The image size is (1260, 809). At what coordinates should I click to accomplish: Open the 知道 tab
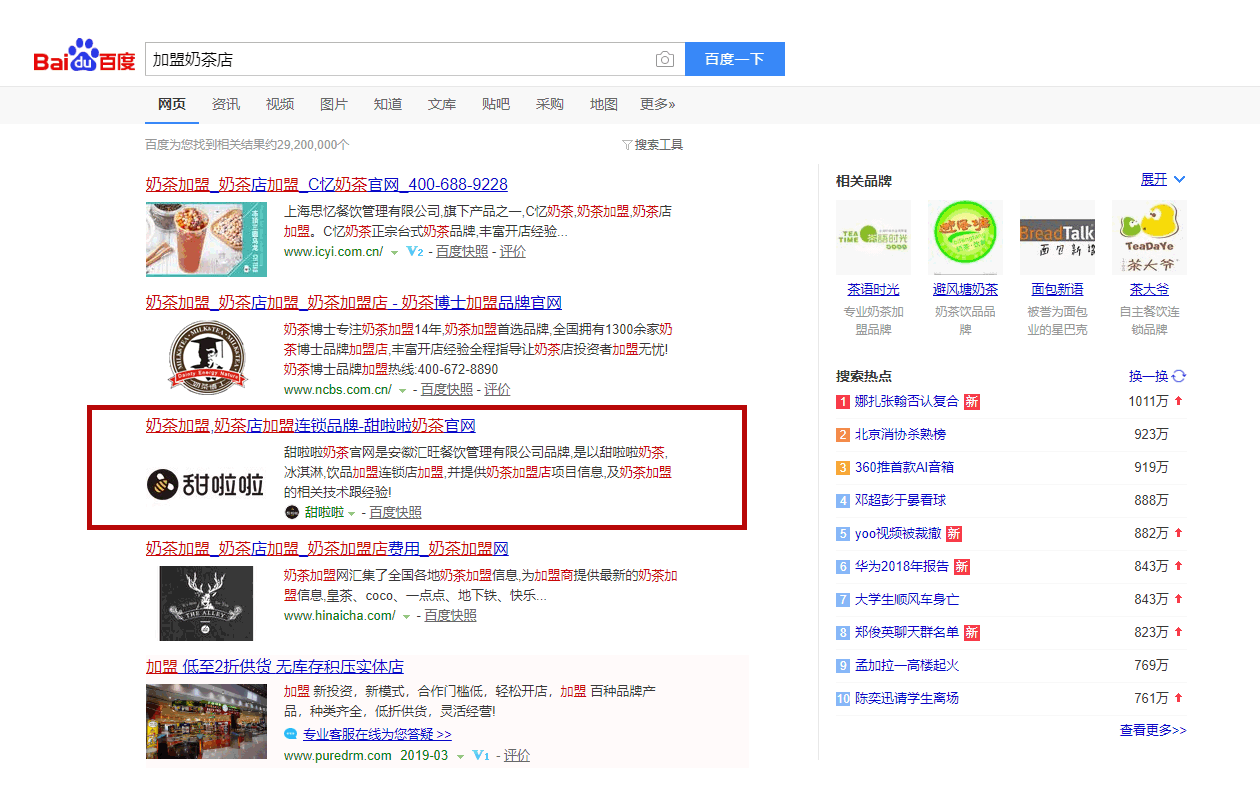388,104
